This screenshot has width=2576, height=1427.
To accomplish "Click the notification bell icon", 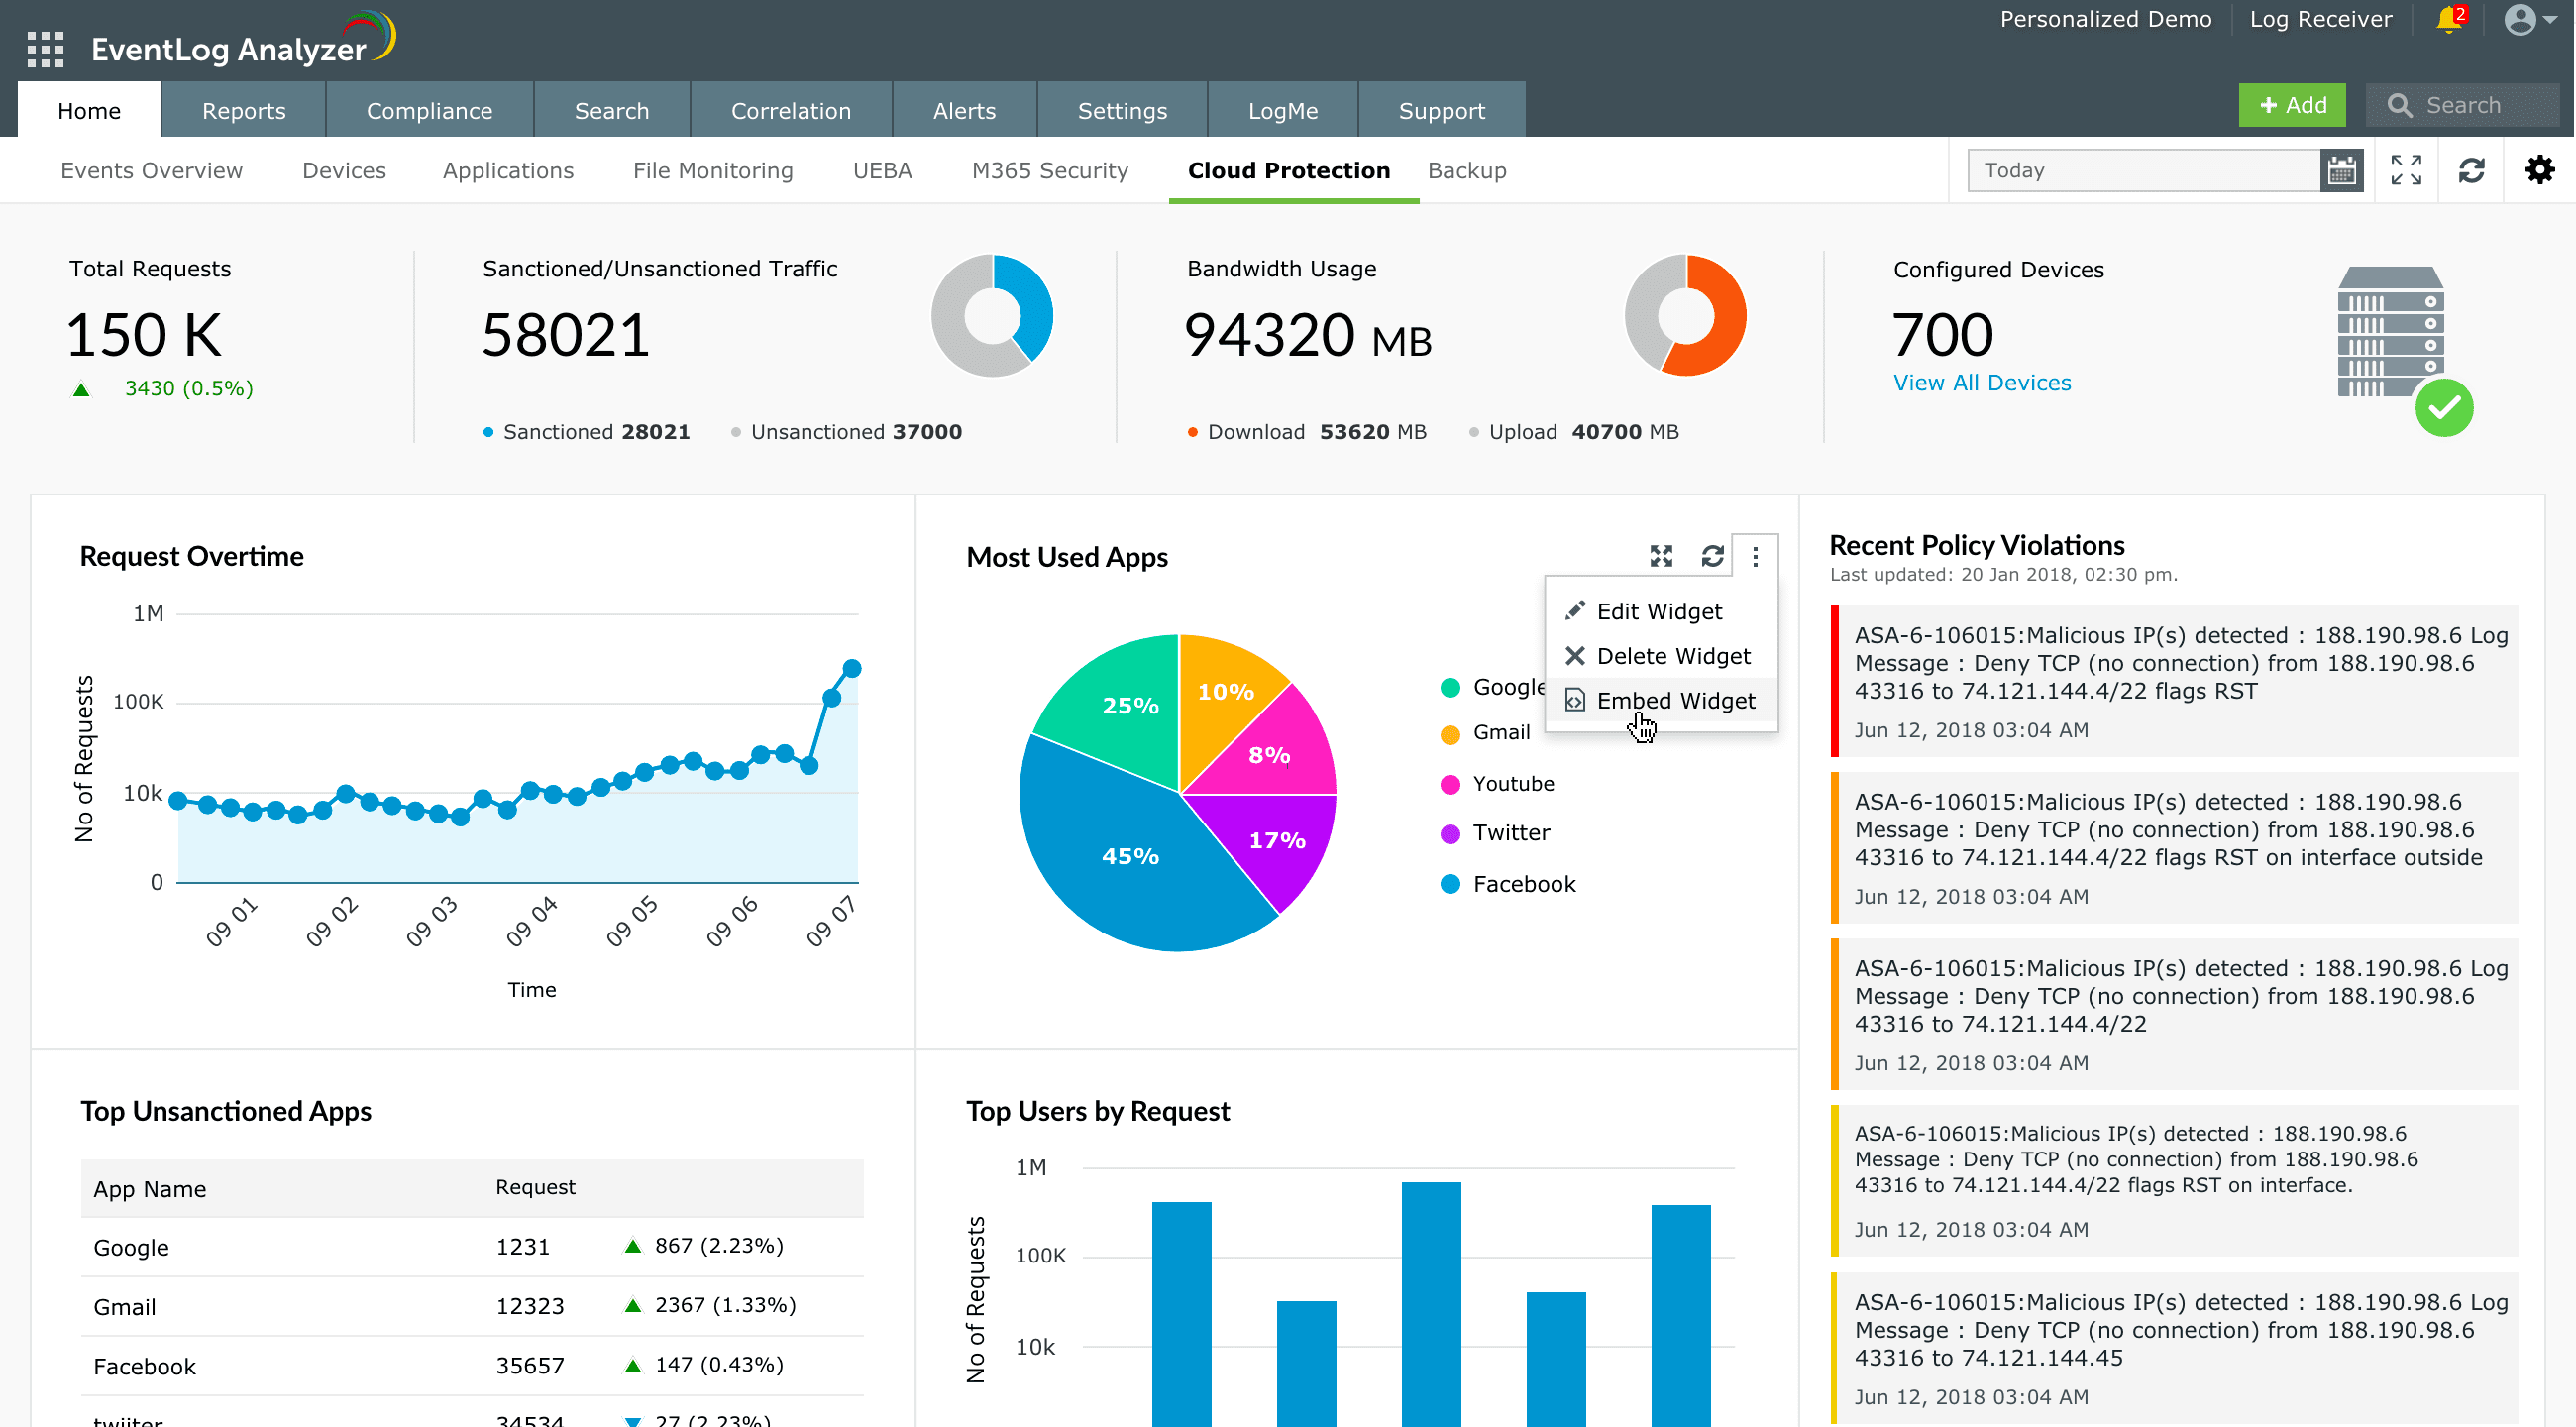I will point(2449,20).
